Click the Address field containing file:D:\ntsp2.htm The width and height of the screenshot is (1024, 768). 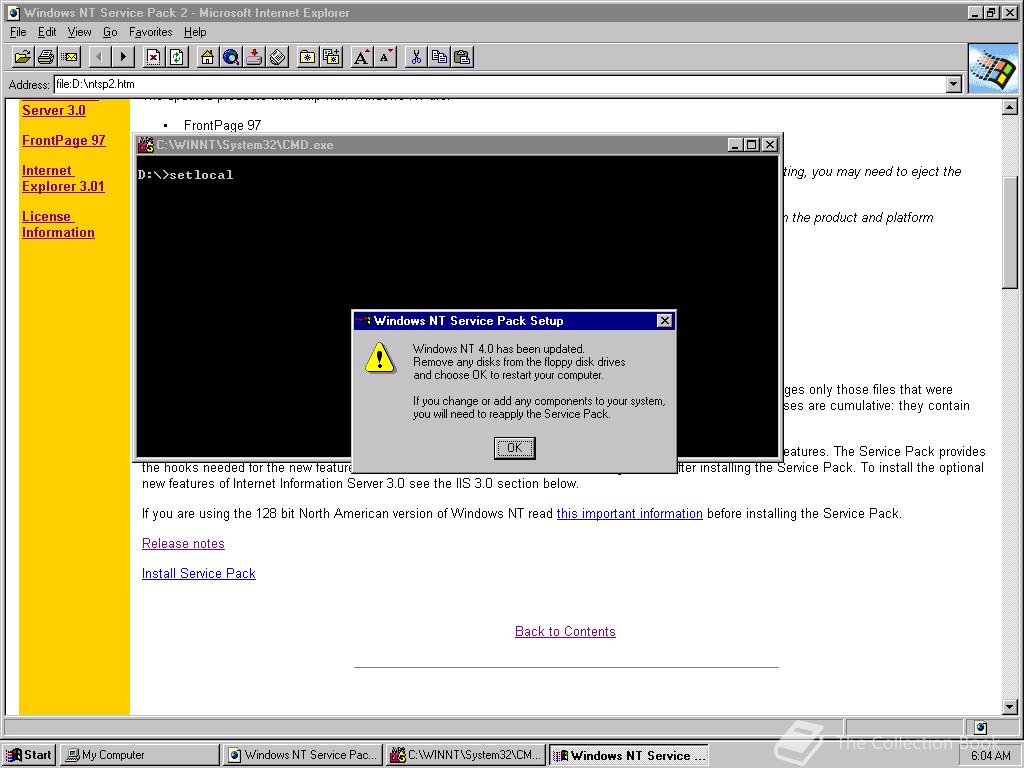[500, 84]
